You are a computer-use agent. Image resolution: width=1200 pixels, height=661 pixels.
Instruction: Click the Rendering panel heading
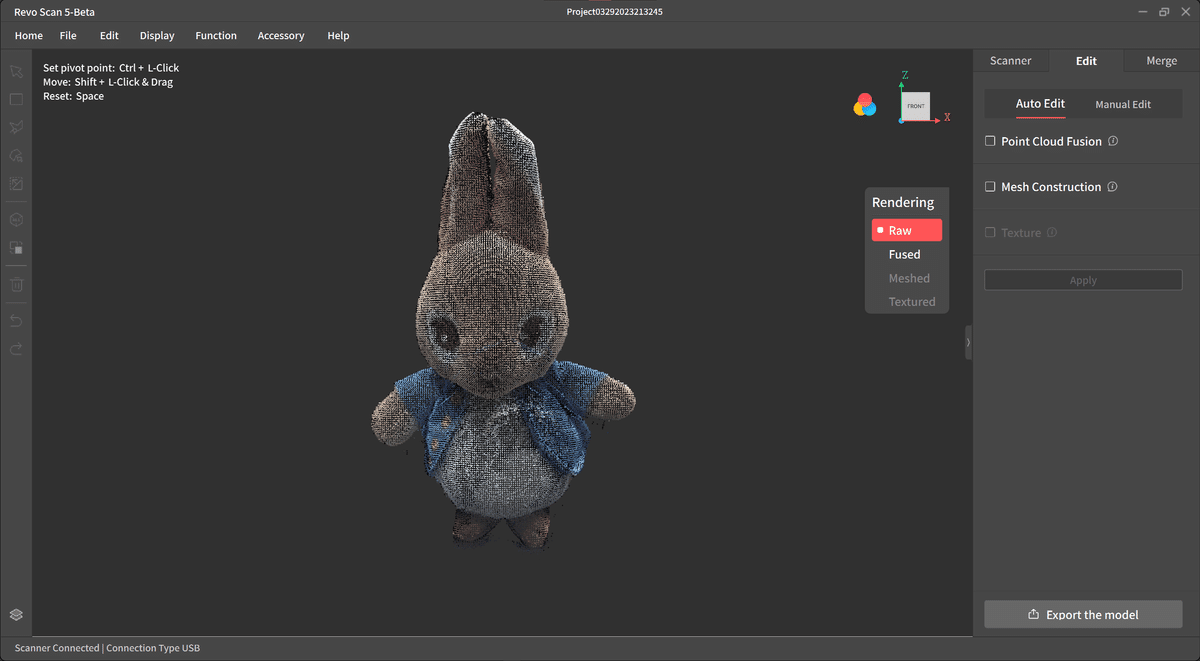click(x=903, y=202)
